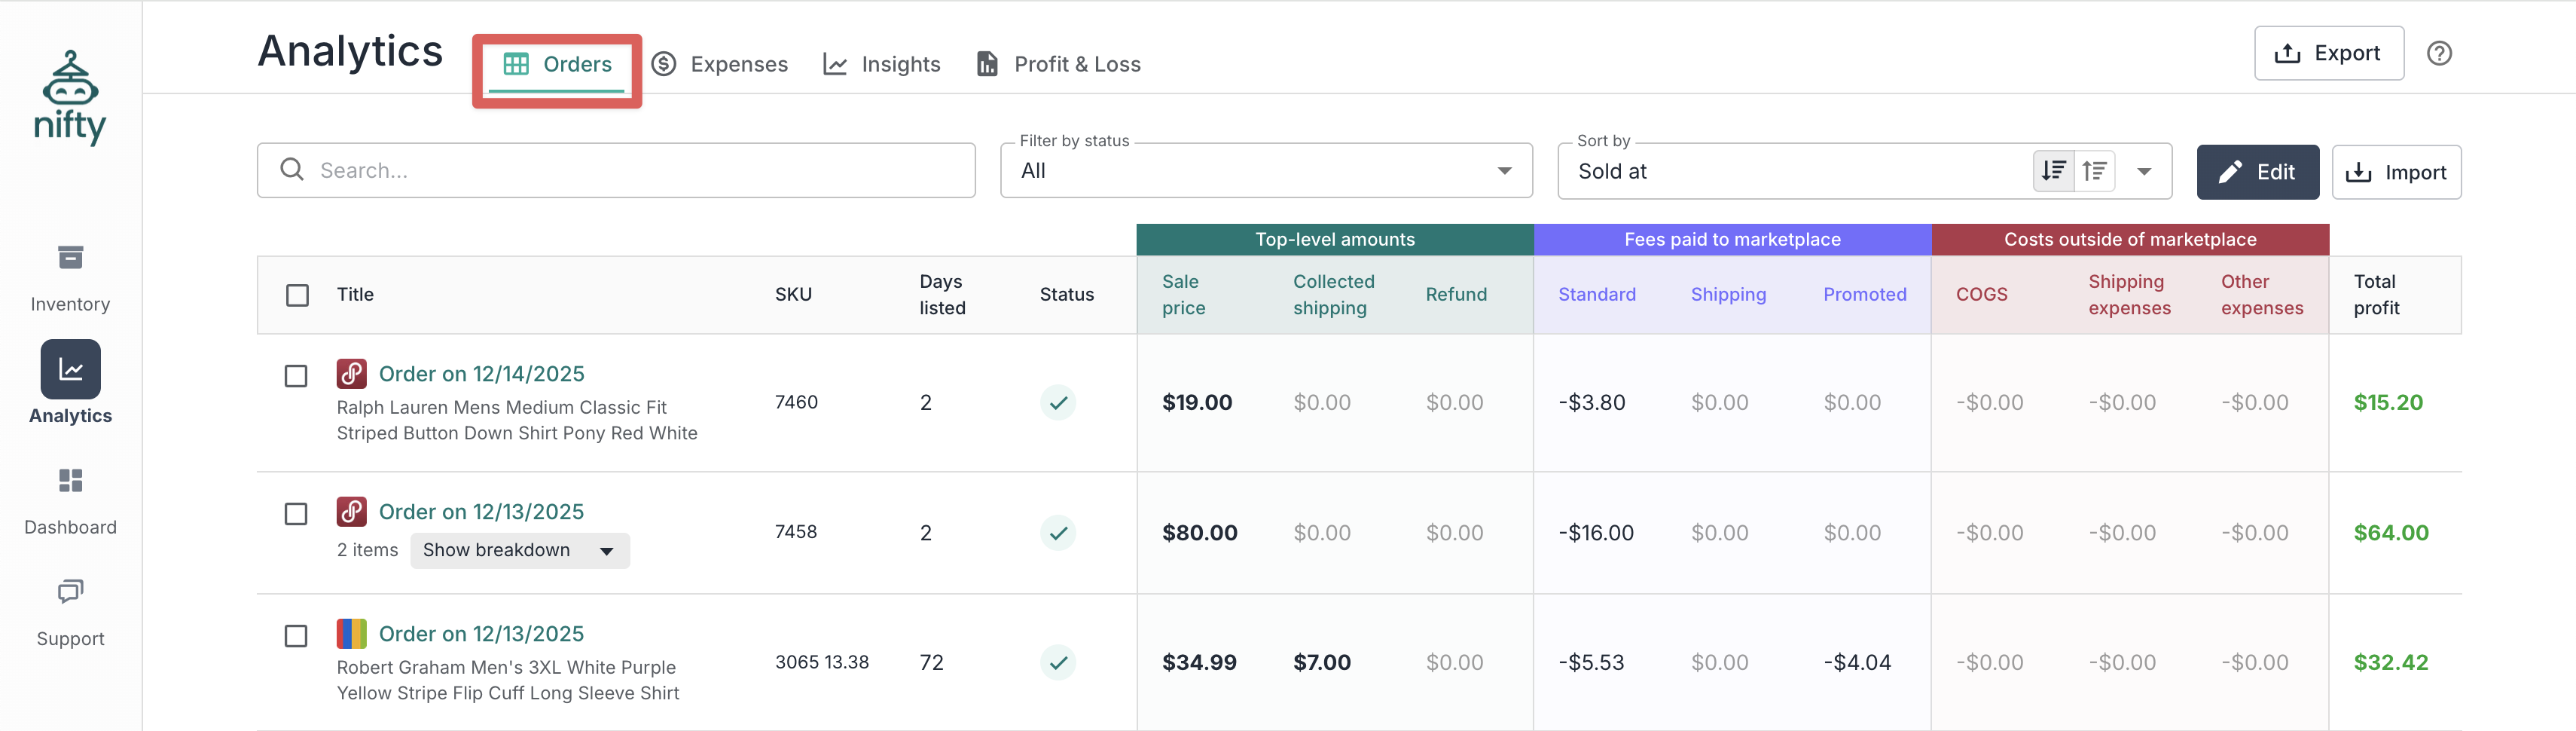Screen dimensions: 2576x731
Task: Expand Show breakdown for 2 items order
Action: [519, 551]
